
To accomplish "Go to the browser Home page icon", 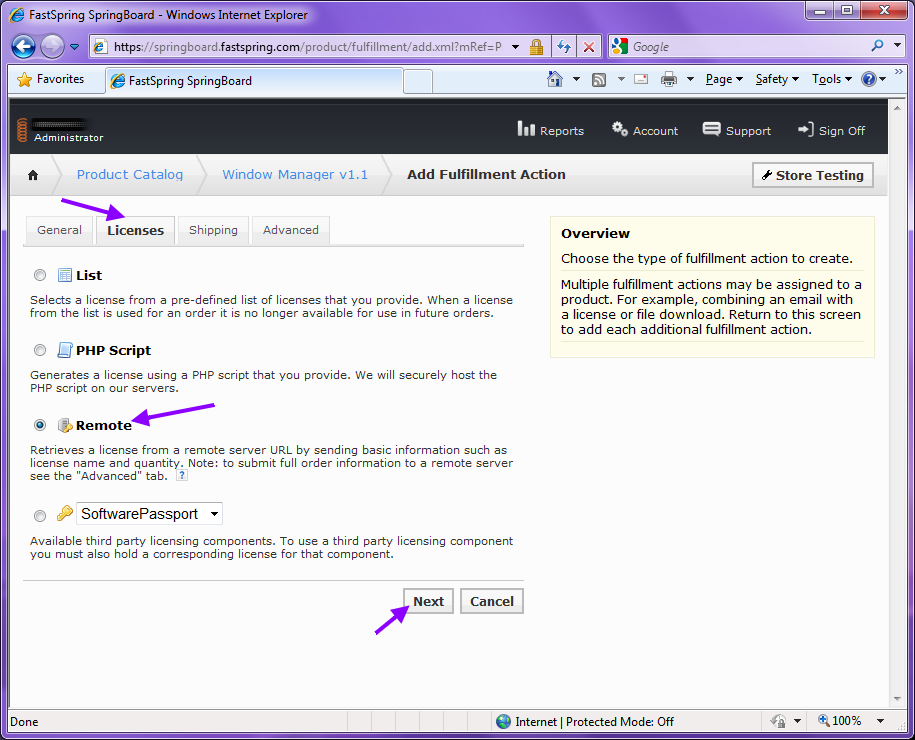I will [x=555, y=79].
